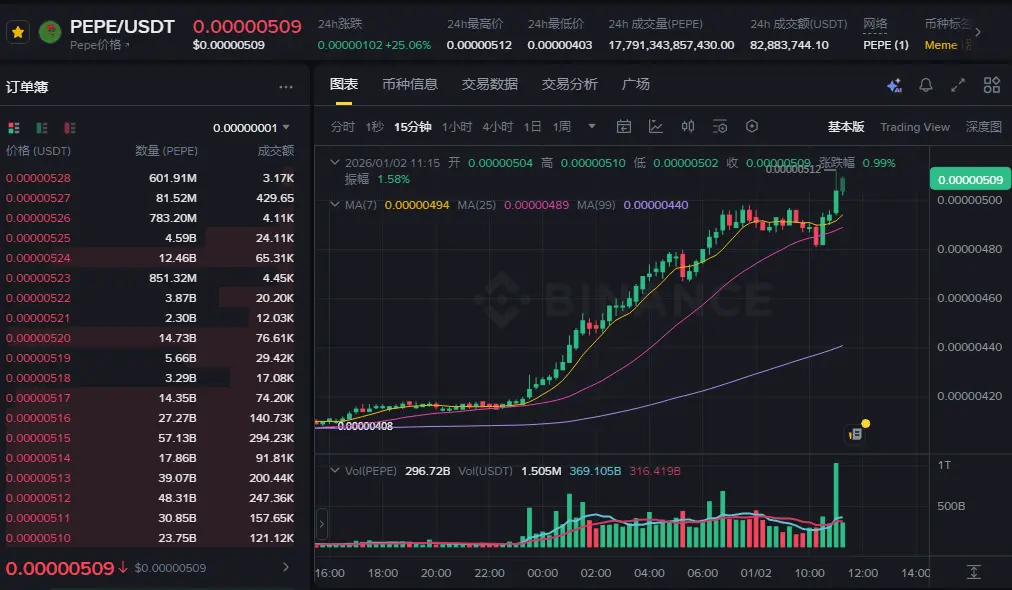The image size is (1012, 590).
Task: Show asks-only order book view
Action: [70, 128]
